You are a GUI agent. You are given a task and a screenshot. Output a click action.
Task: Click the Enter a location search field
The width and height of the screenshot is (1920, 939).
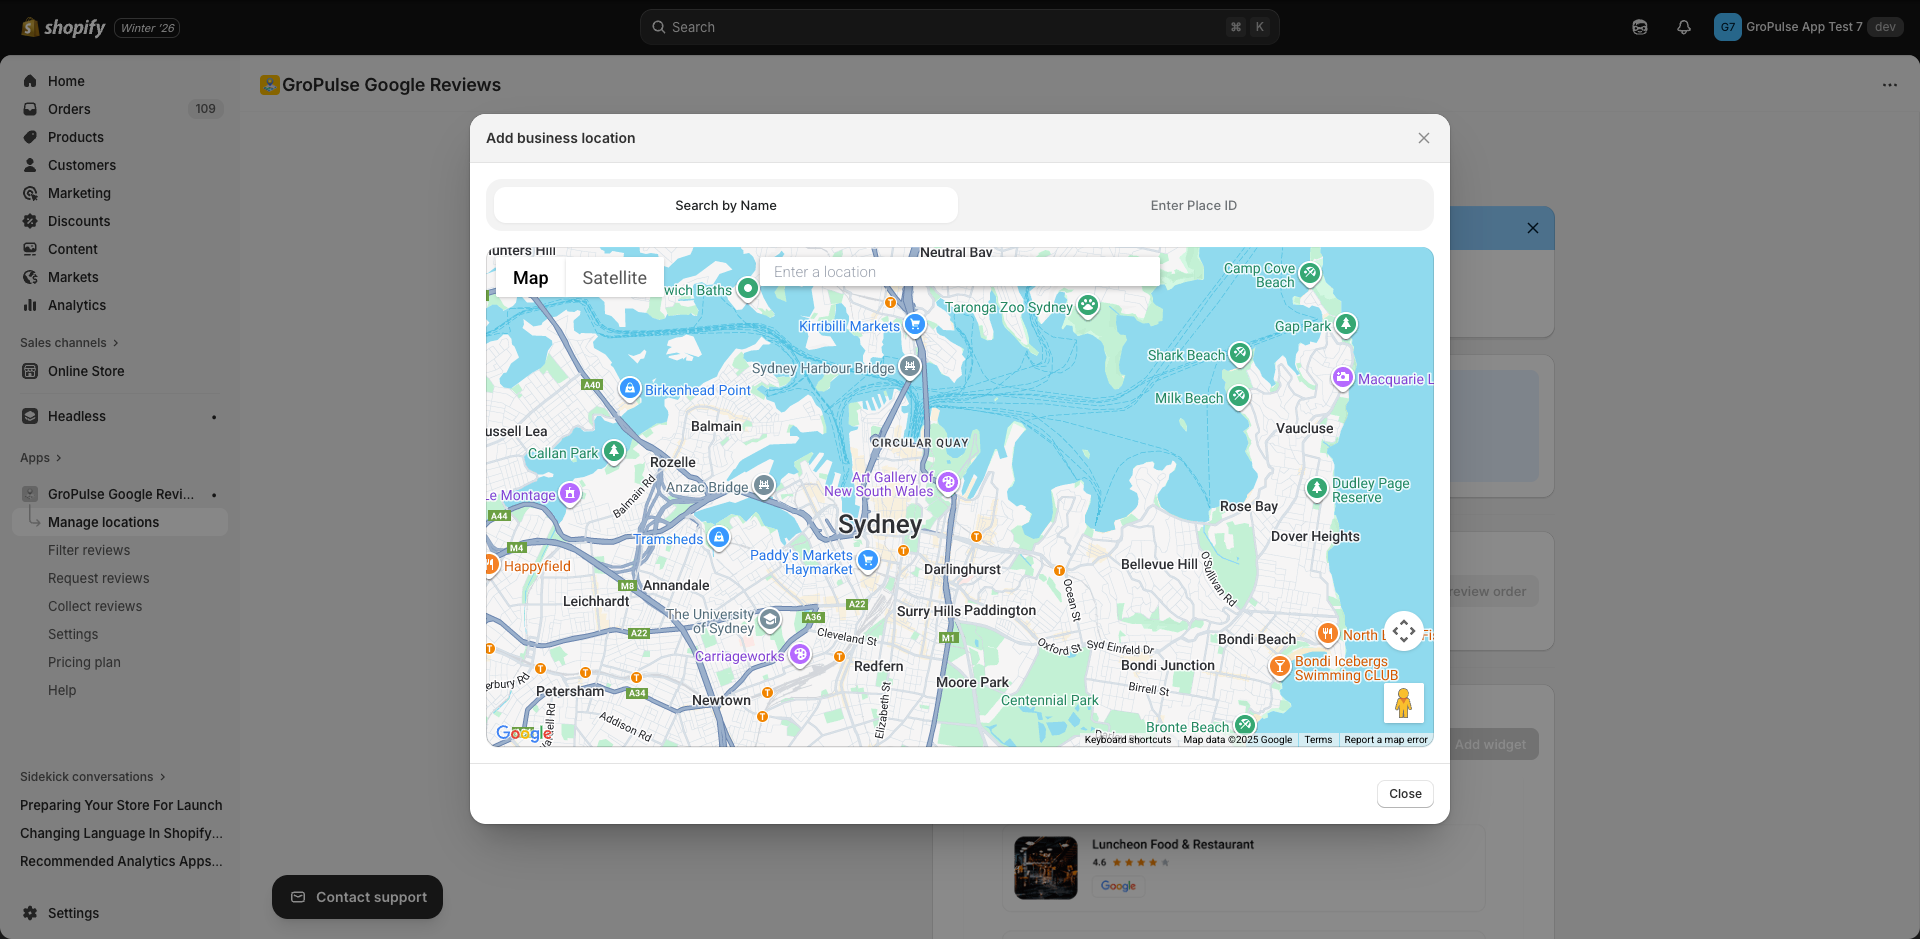(x=959, y=271)
